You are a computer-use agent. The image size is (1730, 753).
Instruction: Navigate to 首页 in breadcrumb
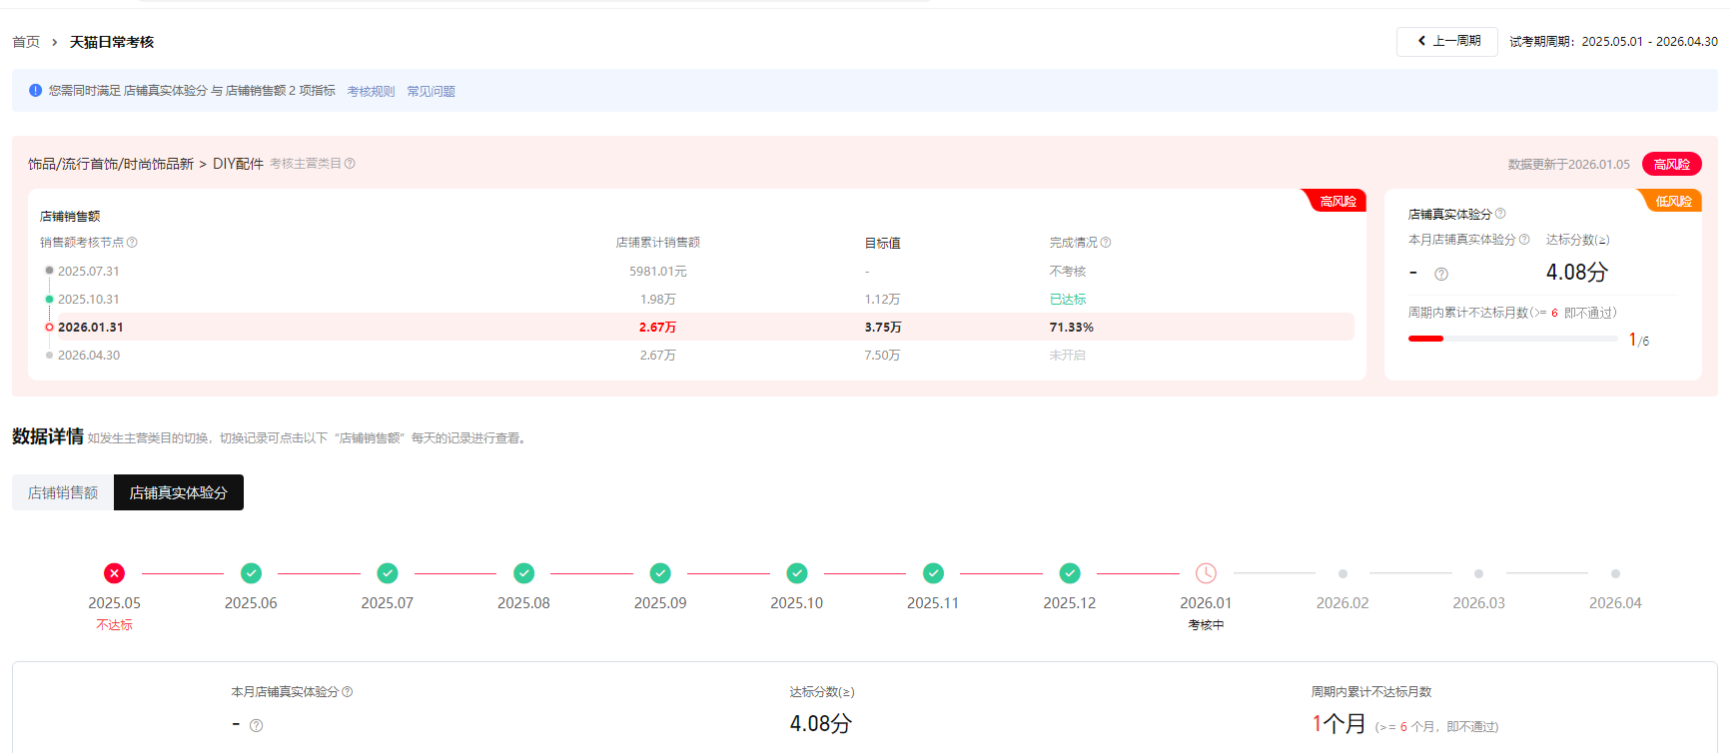(26, 42)
